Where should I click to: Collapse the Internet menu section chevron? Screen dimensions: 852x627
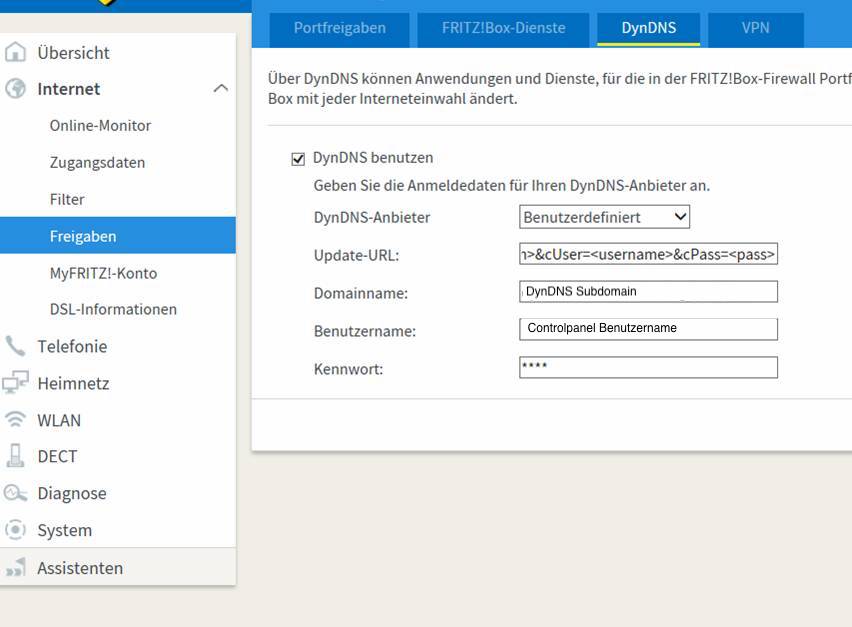[221, 88]
